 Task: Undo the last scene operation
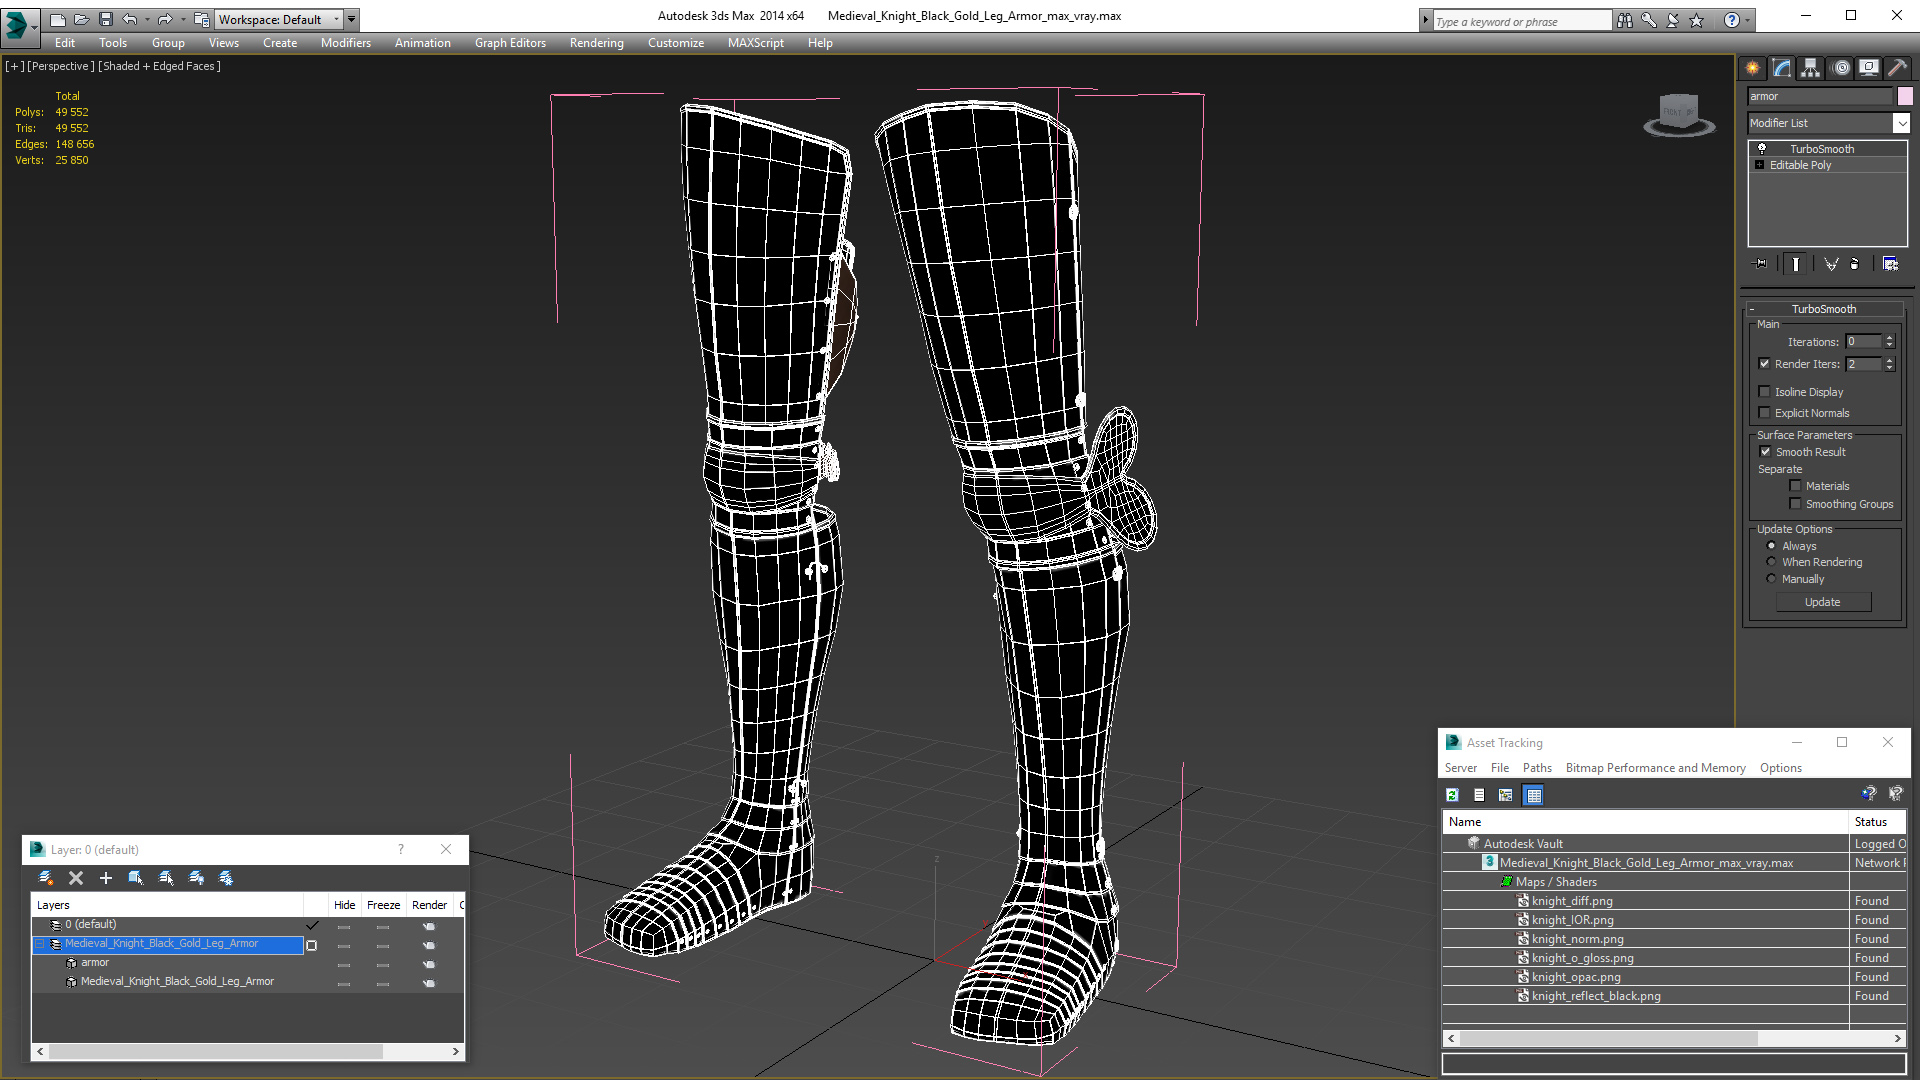(x=130, y=19)
